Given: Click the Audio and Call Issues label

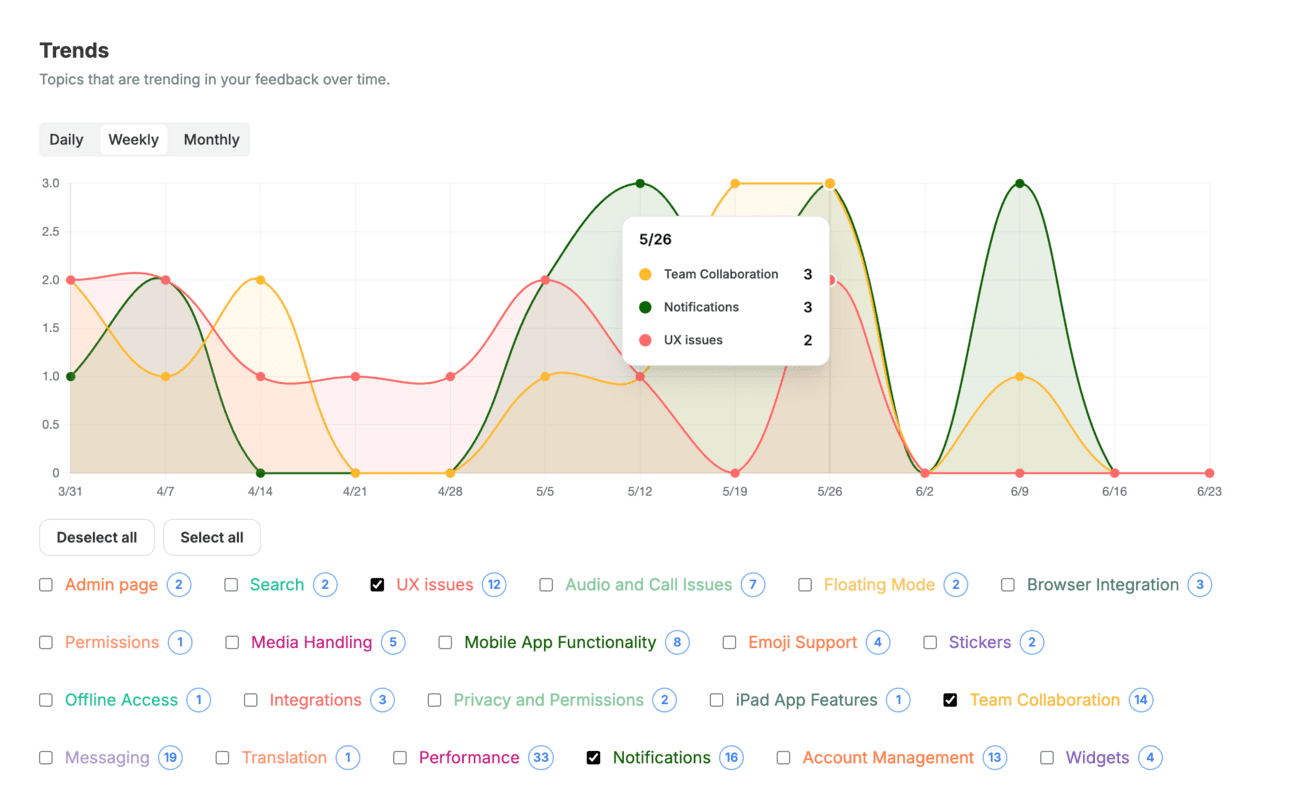Looking at the screenshot, I should click(649, 585).
